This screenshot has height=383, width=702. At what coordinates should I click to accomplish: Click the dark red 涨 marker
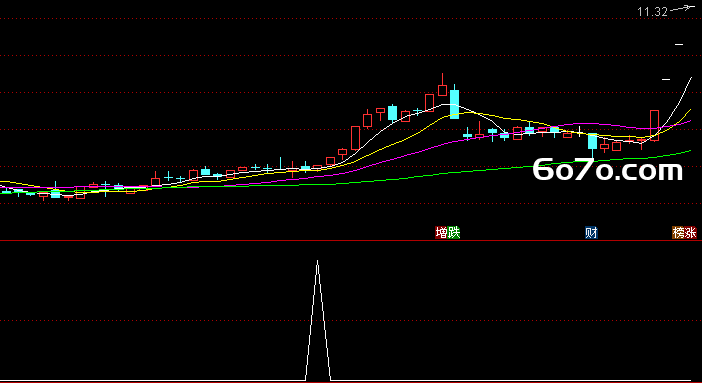pos(691,232)
